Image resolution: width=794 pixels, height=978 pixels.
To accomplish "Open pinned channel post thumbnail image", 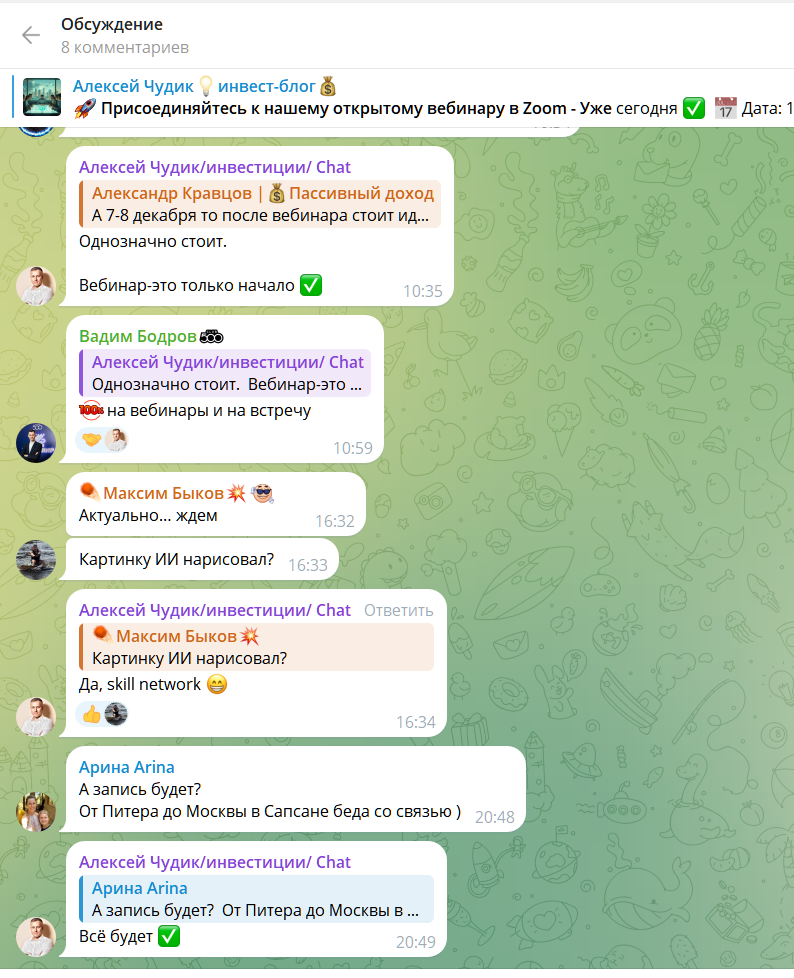I will click(42, 97).
